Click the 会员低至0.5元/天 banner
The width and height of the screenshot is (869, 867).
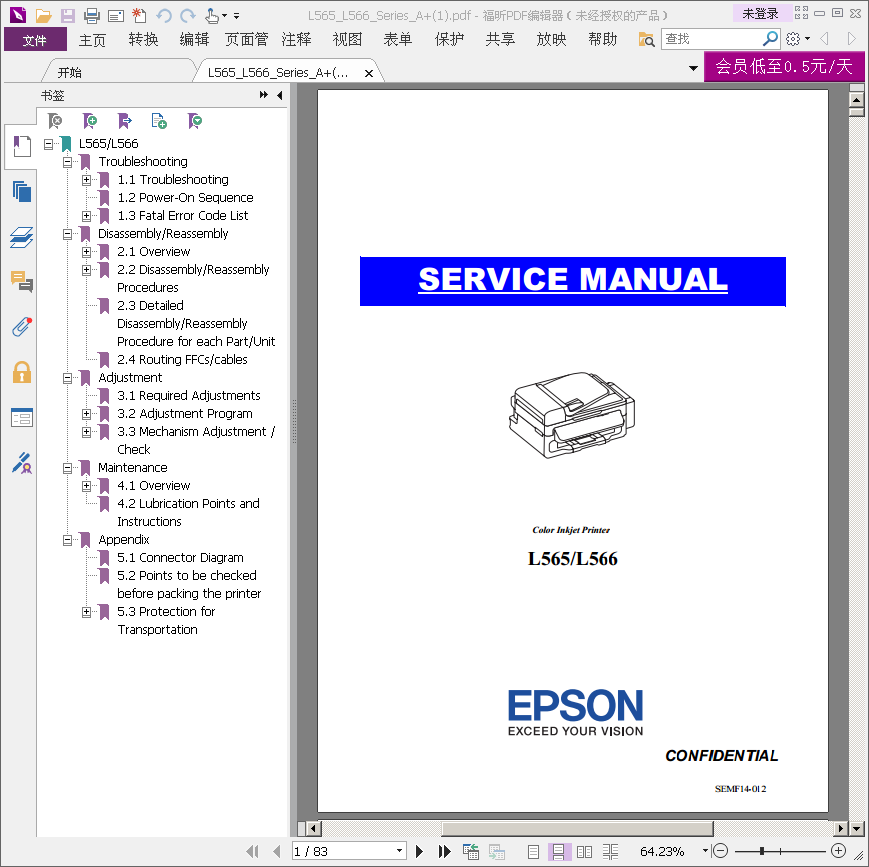pos(784,67)
